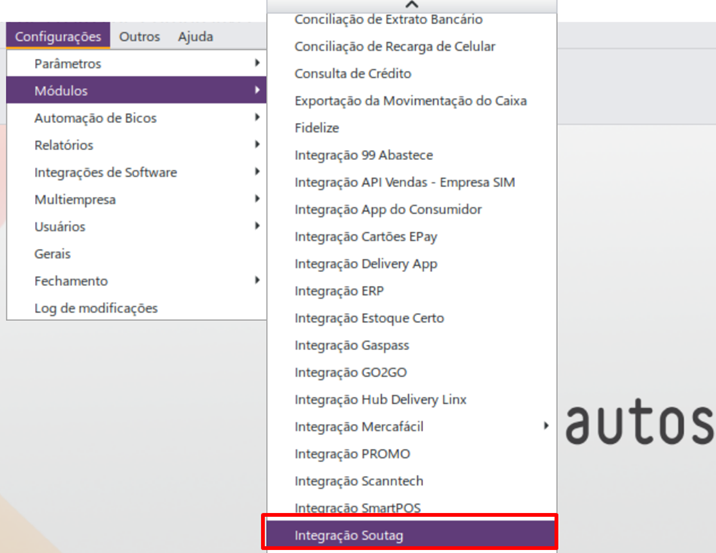The width and height of the screenshot is (716, 553).
Task: Select Integração Scanntech
Action: click(x=412, y=481)
